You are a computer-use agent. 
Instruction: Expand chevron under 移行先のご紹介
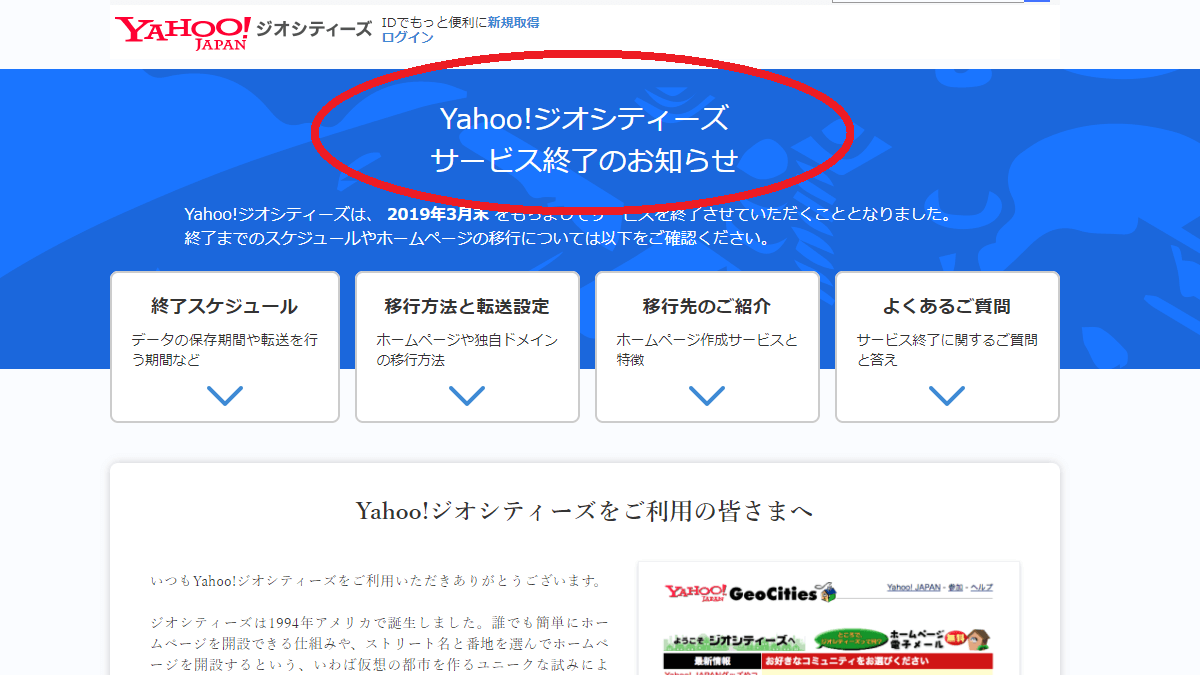pos(707,396)
